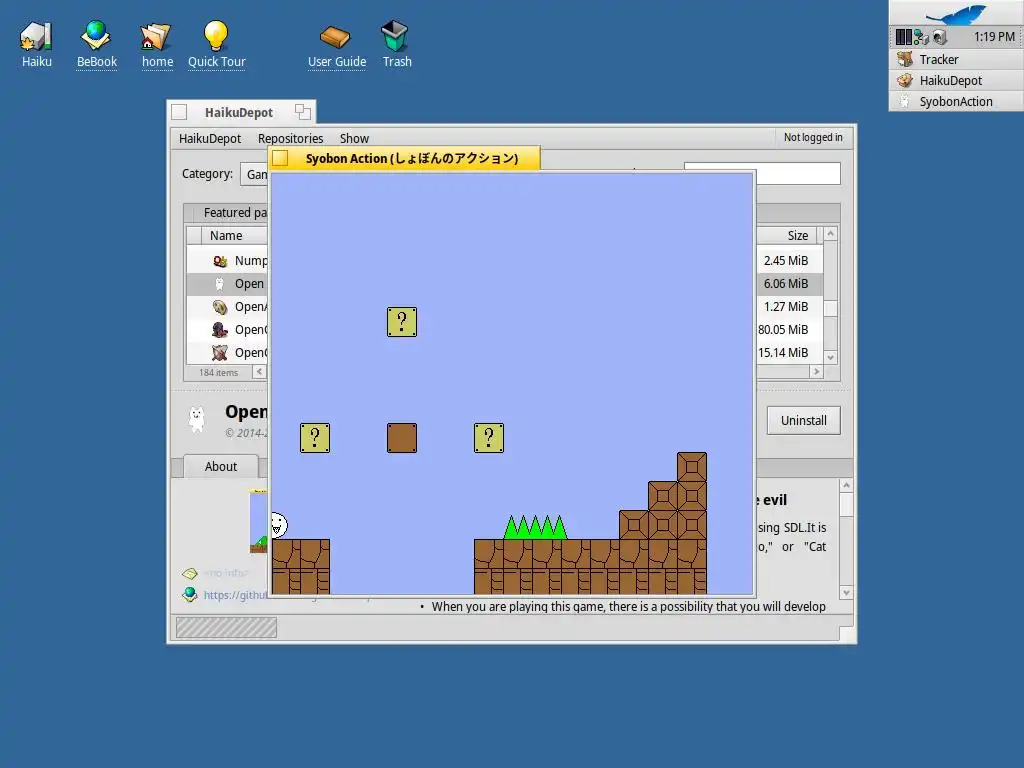Screen dimensions: 1024x768
Task: Switch to SyobonAction in the Deskbar
Action: coord(956,101)
